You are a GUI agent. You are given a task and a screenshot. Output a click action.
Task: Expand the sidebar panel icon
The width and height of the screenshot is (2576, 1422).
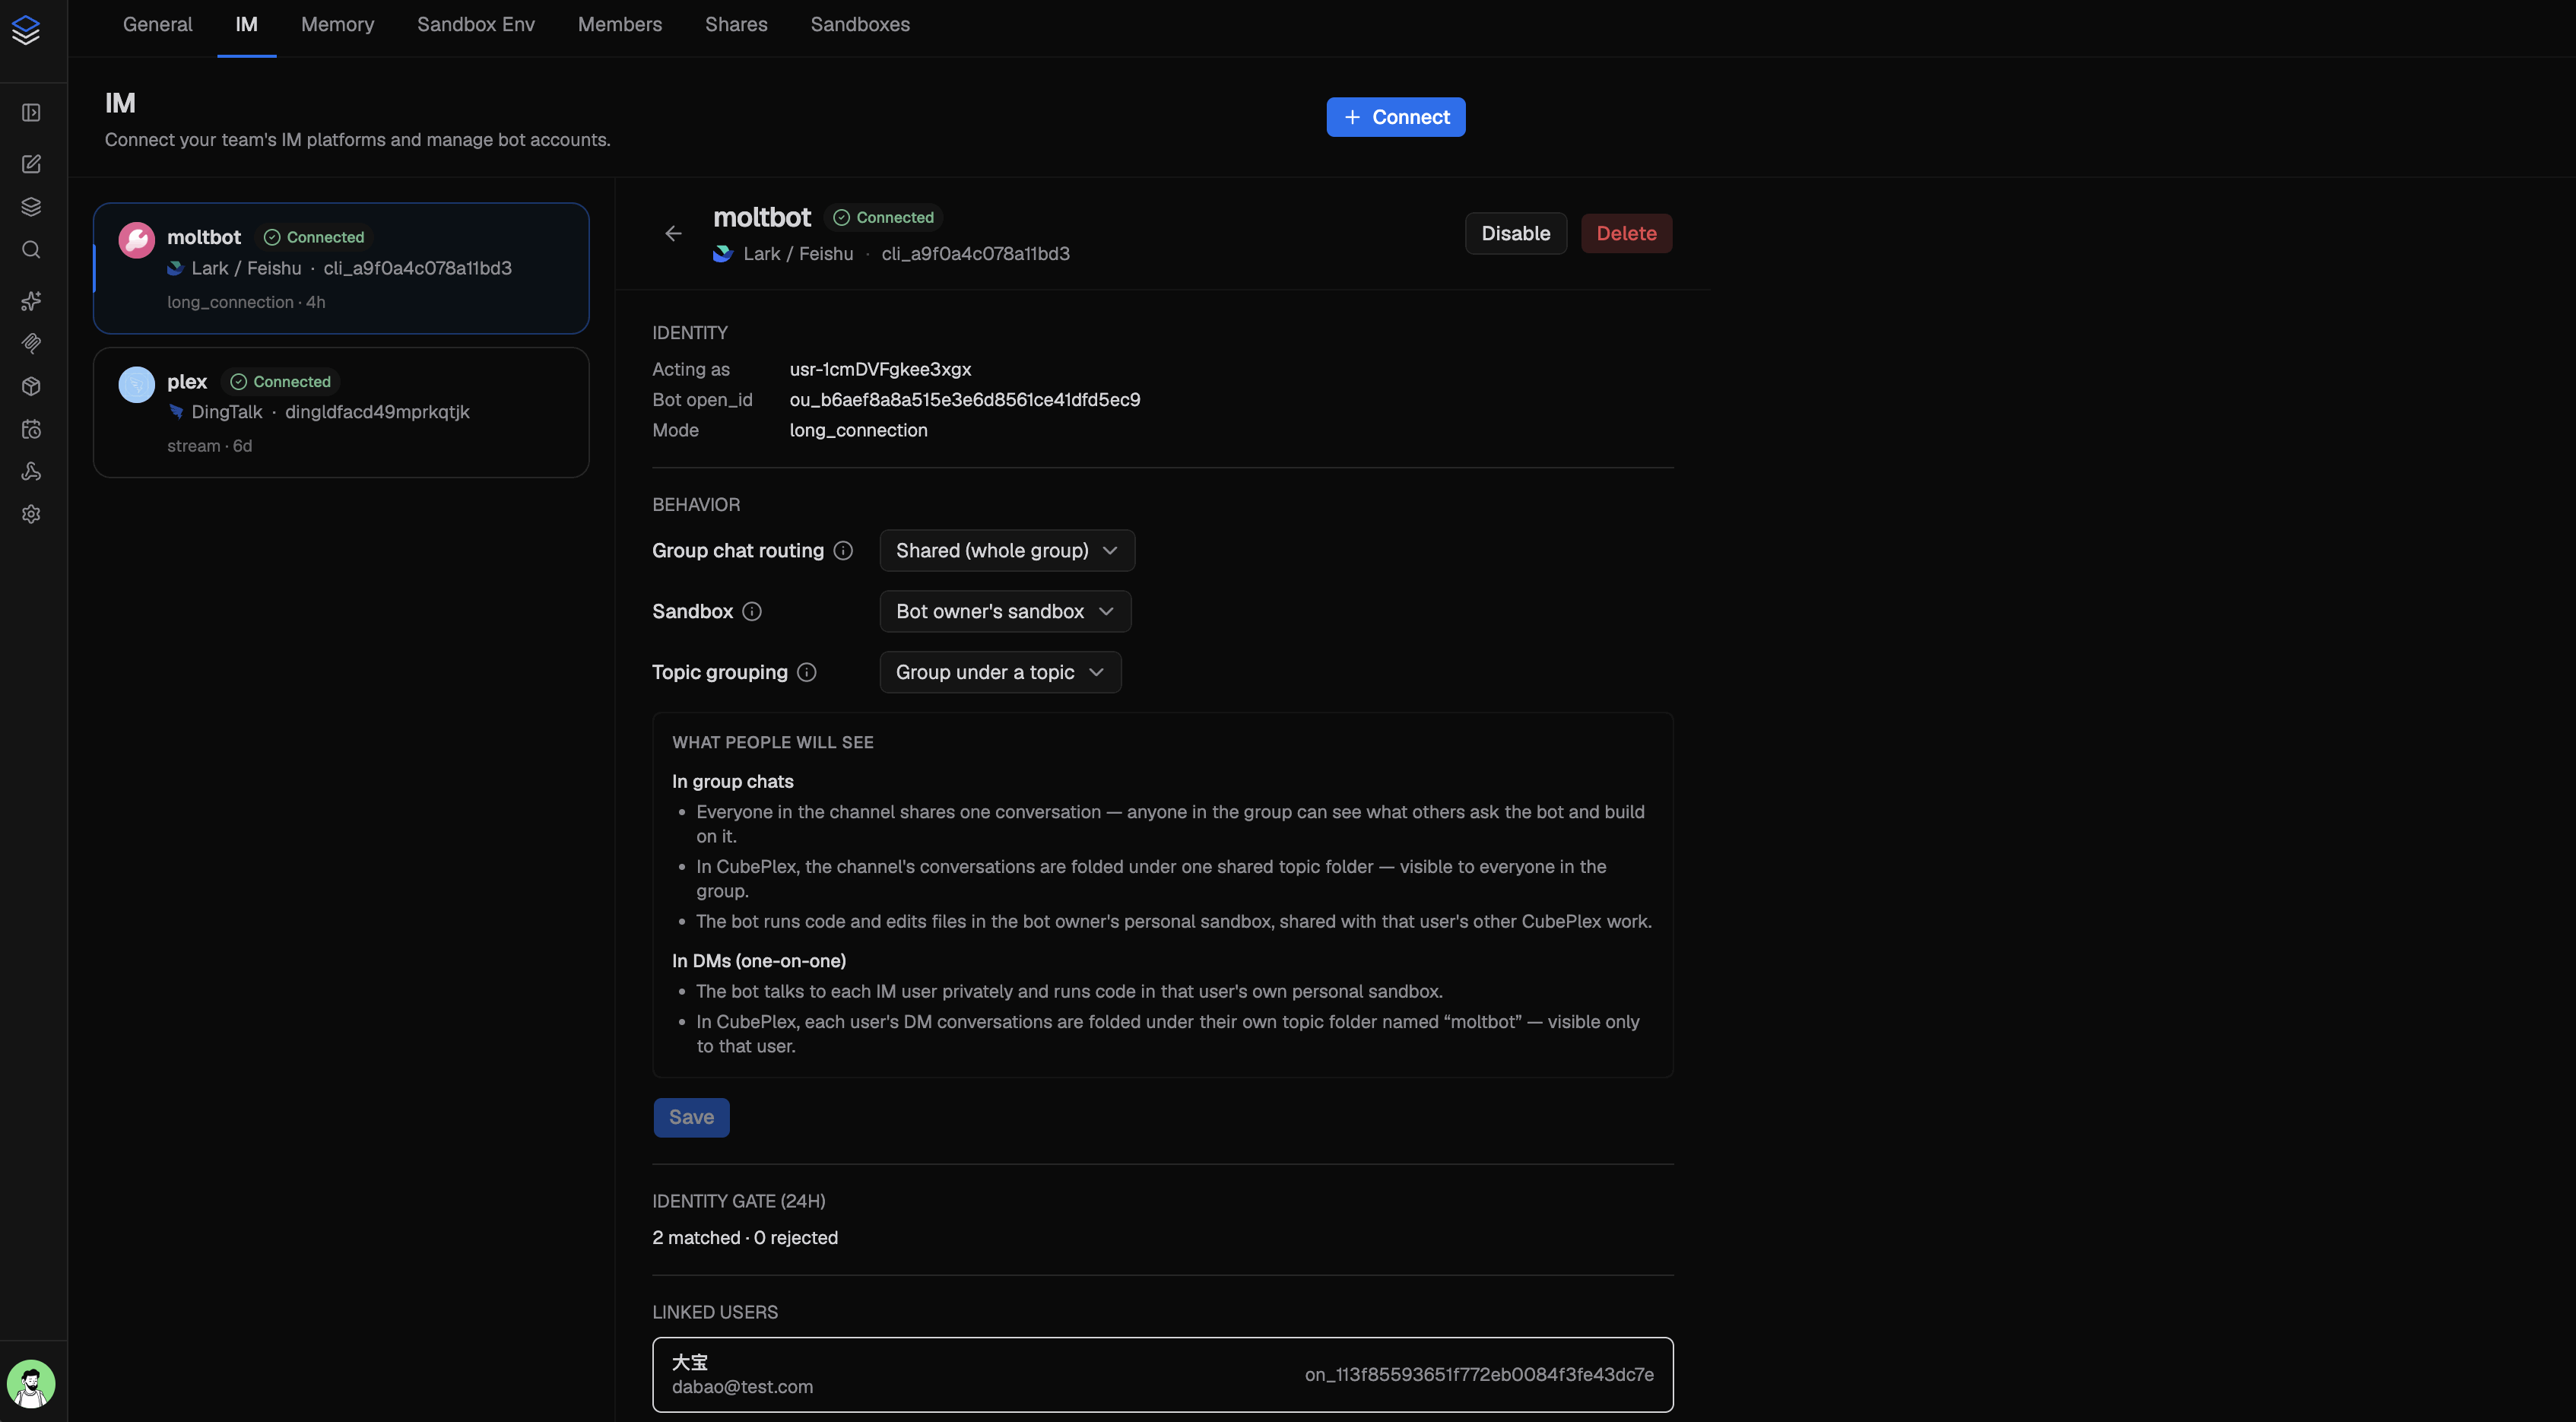pos(31,112)
